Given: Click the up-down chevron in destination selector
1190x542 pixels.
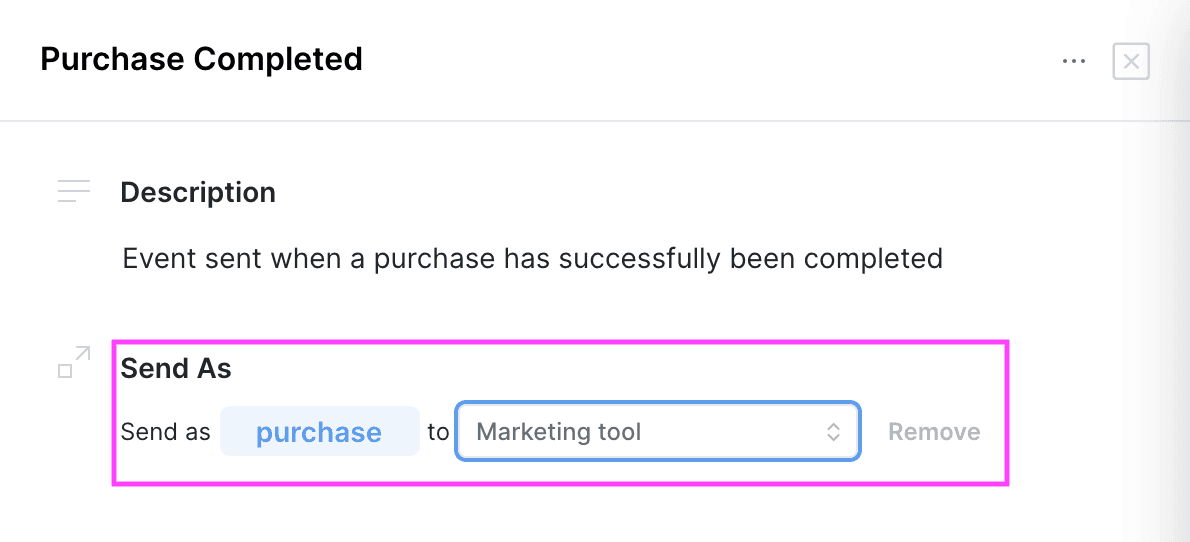Looking at the screenshot, I should point(833,432).
